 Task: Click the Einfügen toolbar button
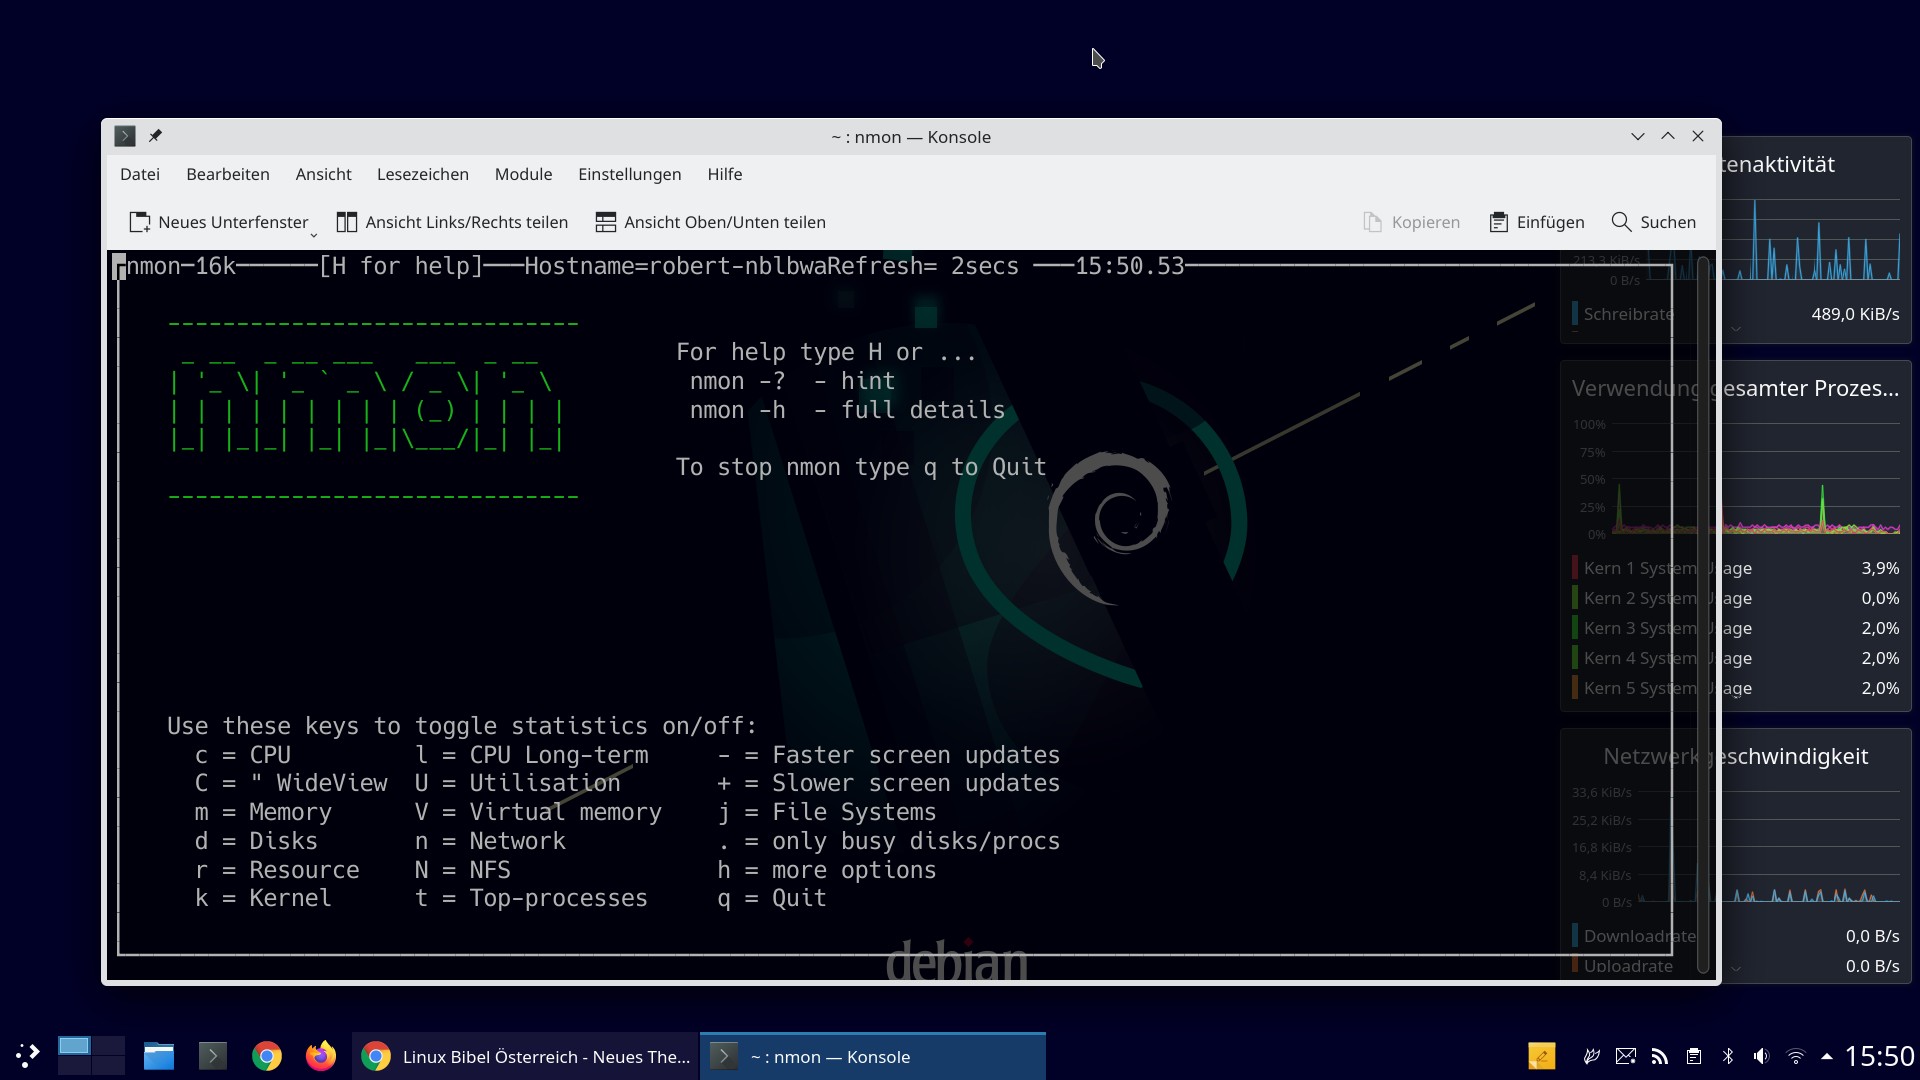pyautogui.click(x=1536, y=222)
